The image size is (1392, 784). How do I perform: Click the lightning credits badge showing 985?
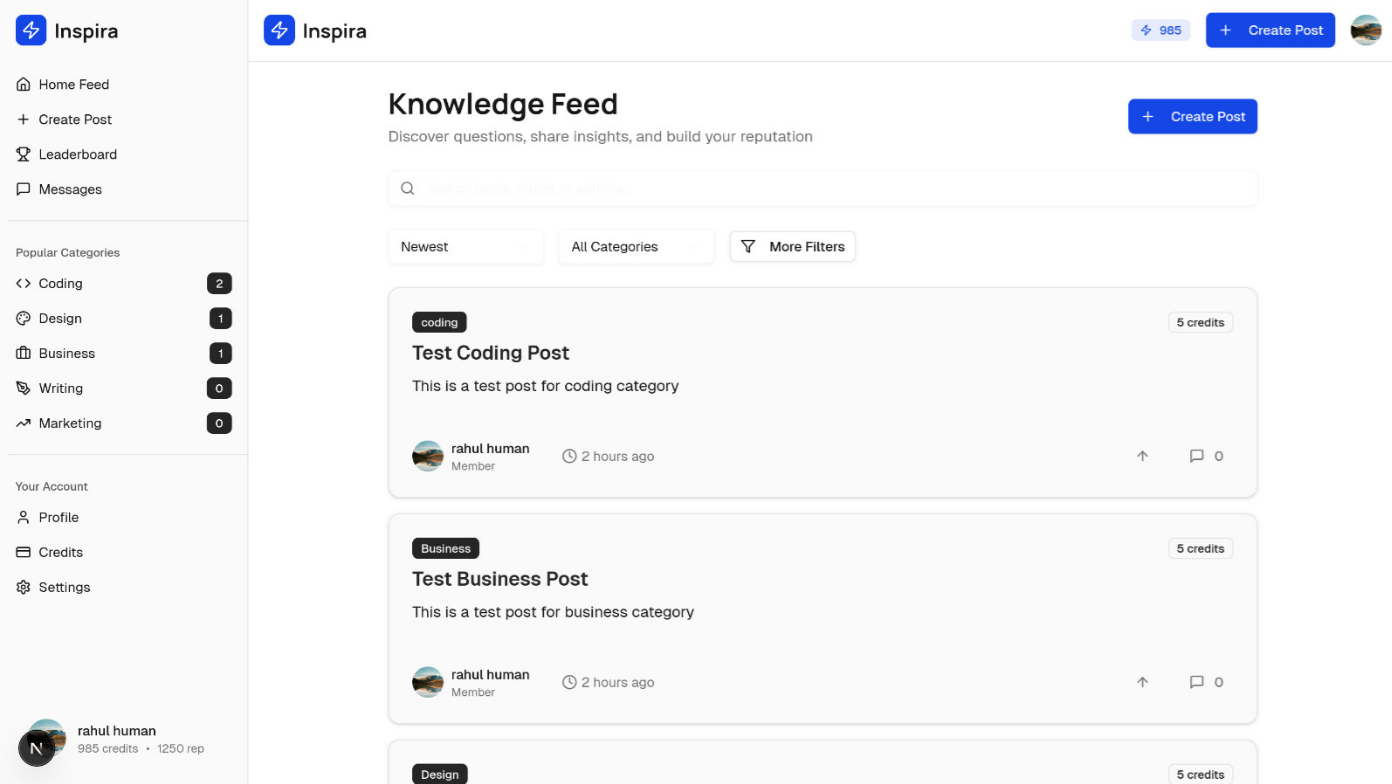tap(1161, 30)
